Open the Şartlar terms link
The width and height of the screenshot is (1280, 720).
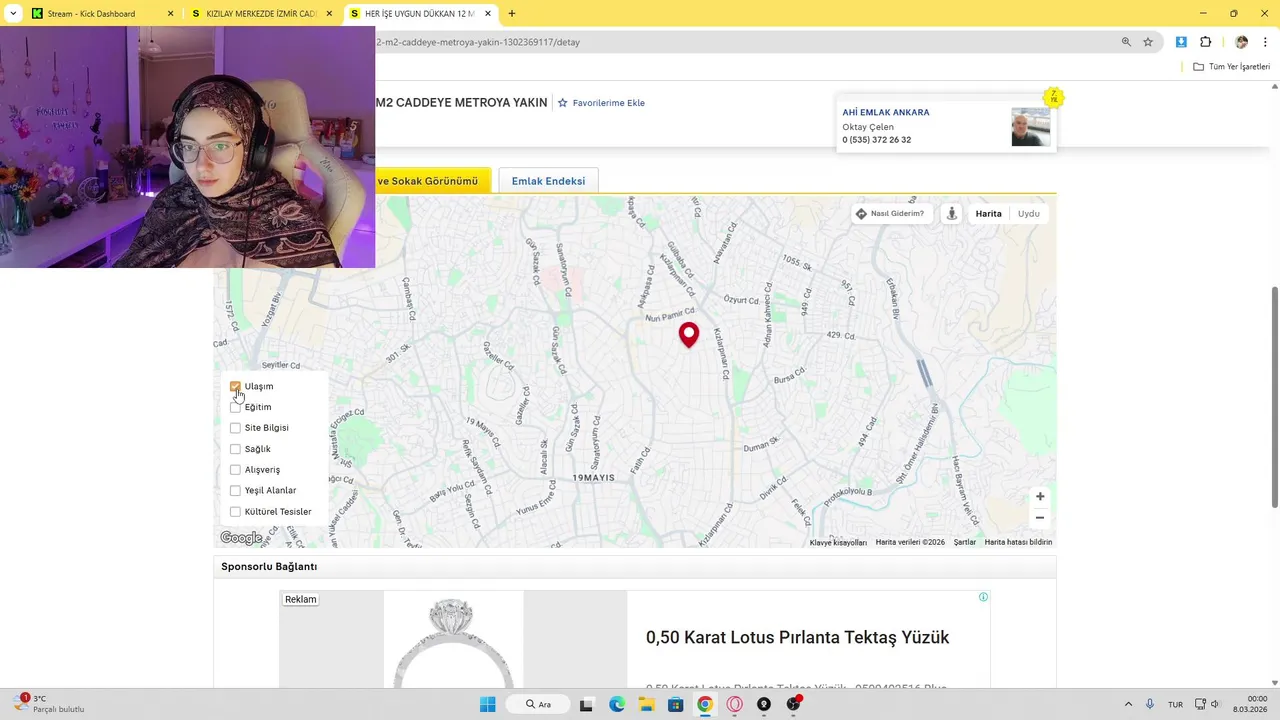coord(965,542)
